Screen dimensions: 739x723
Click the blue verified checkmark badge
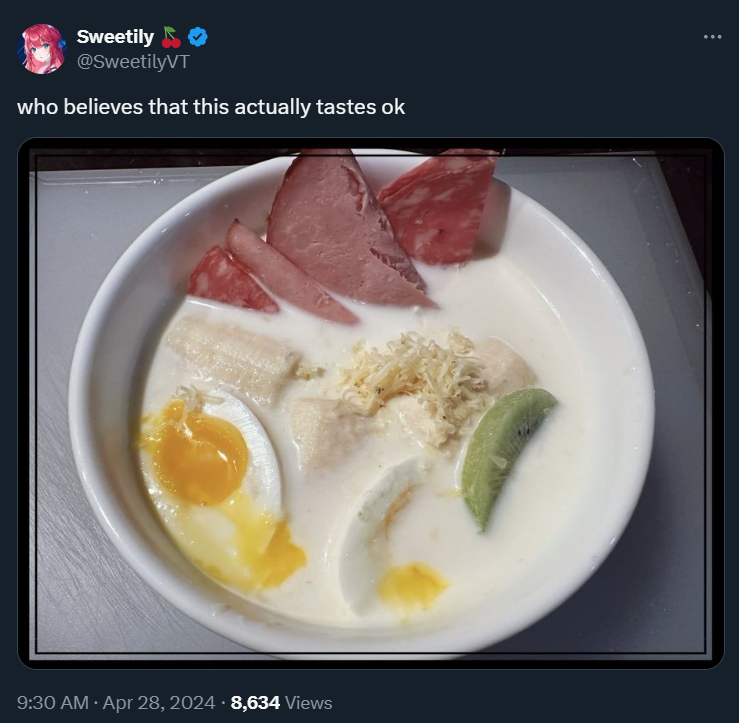(197, 37)
